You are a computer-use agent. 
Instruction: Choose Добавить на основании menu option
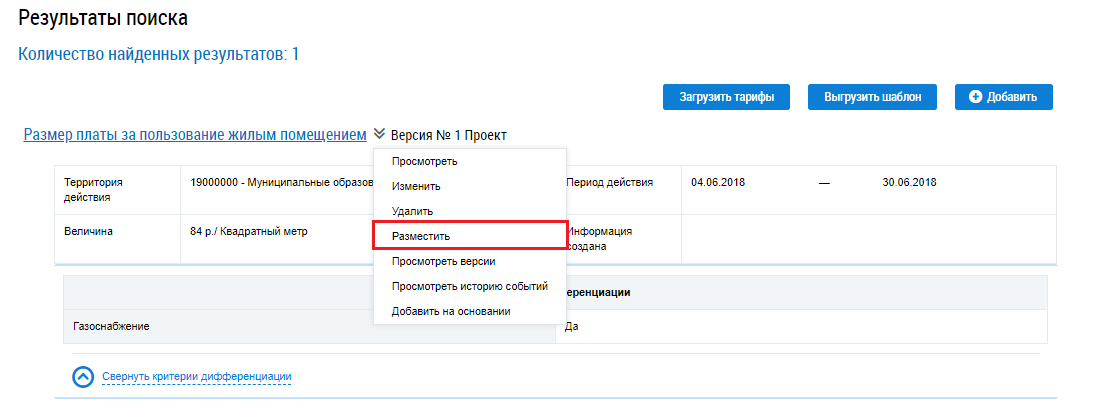click(x=451, y=311)
